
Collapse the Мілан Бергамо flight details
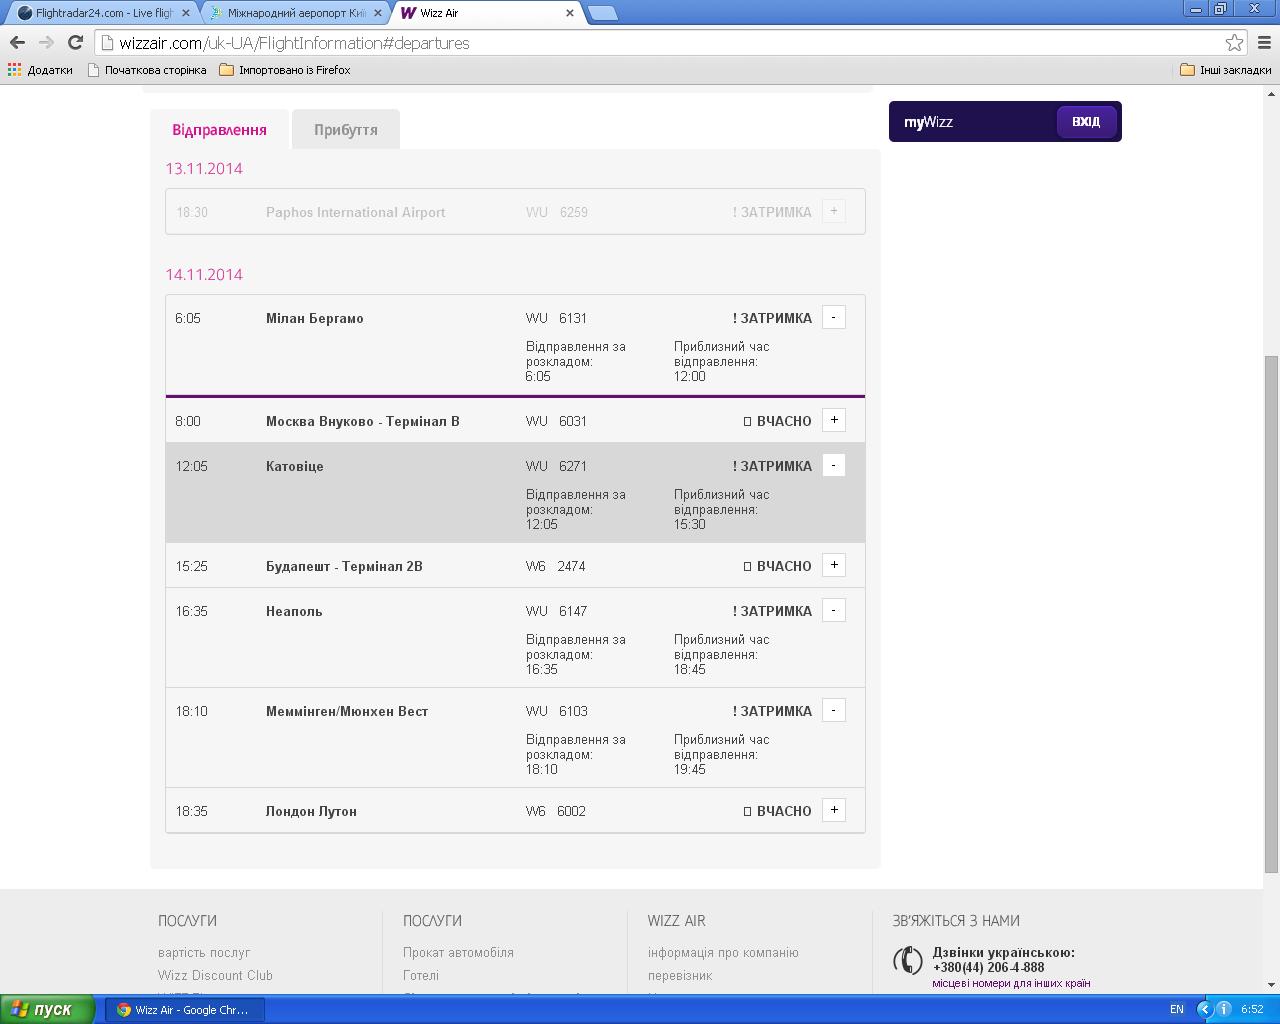[833, 317]
